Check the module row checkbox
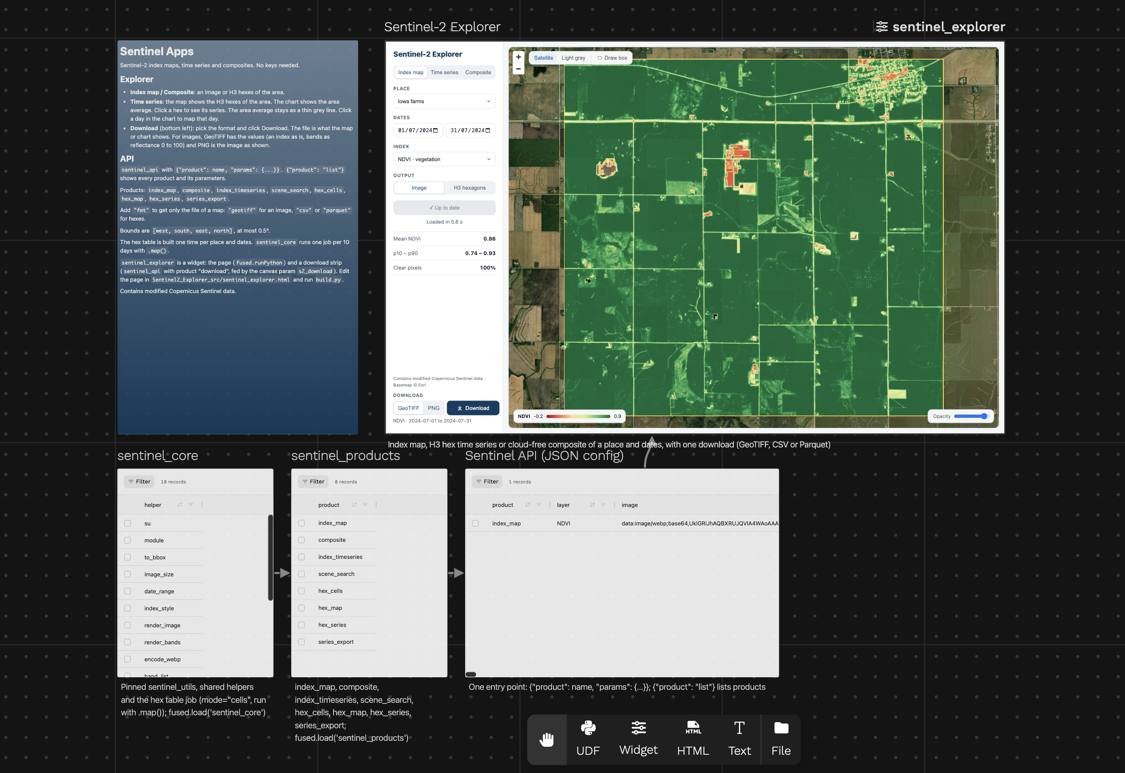 pos(128,540)
